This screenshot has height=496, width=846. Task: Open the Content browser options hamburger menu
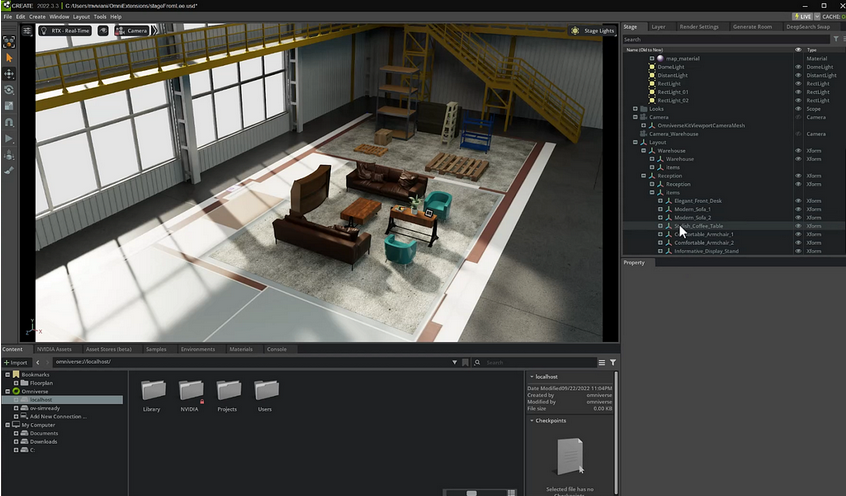602,362
